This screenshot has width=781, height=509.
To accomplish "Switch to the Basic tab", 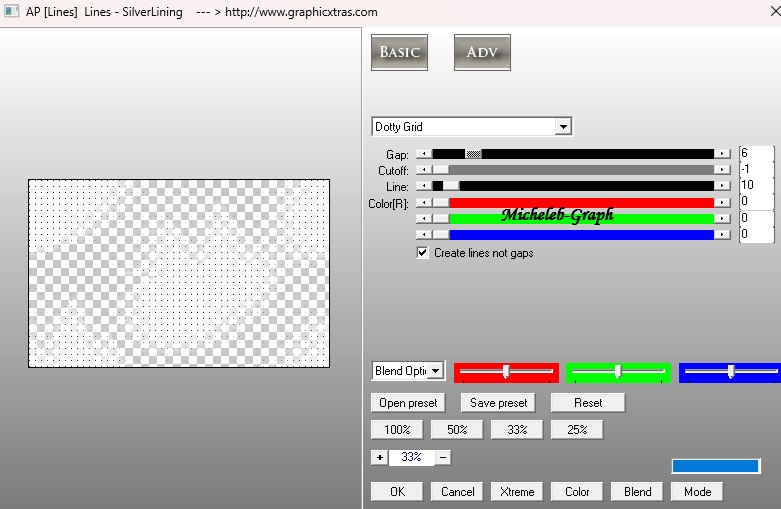I will pos(400,53).
